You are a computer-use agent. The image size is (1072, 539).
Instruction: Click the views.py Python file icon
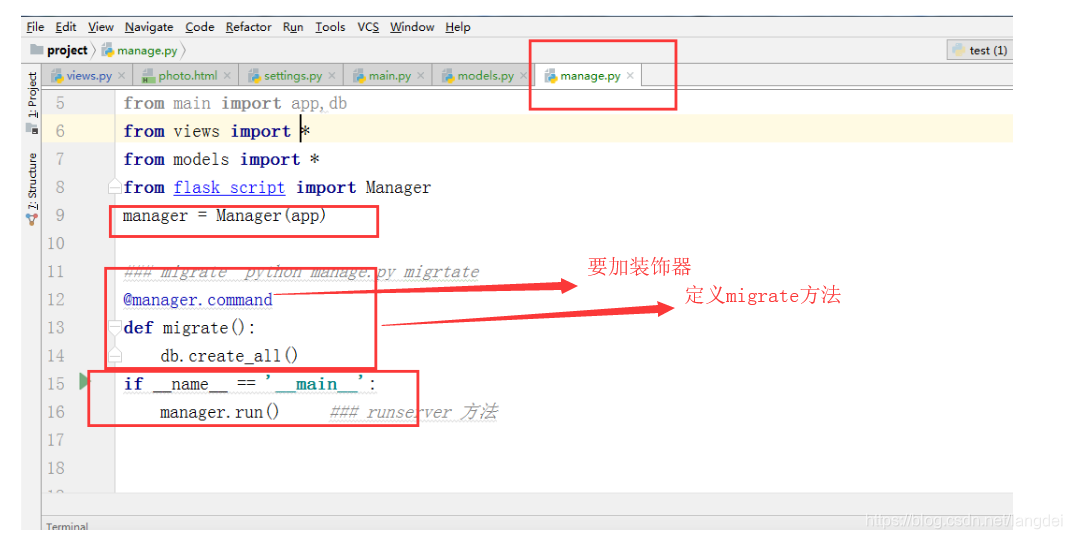pyautogui.click(x=57, y=76)
